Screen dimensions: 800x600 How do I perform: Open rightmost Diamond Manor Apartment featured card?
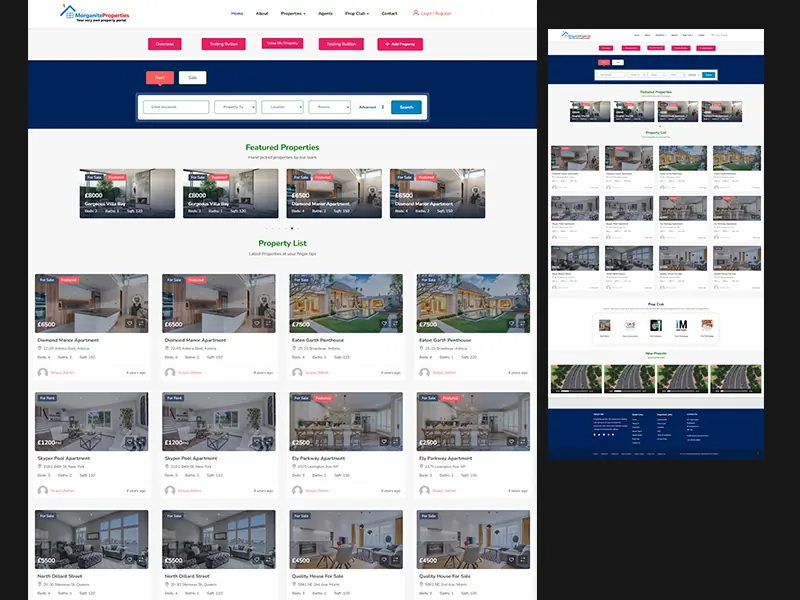point(437,193)
